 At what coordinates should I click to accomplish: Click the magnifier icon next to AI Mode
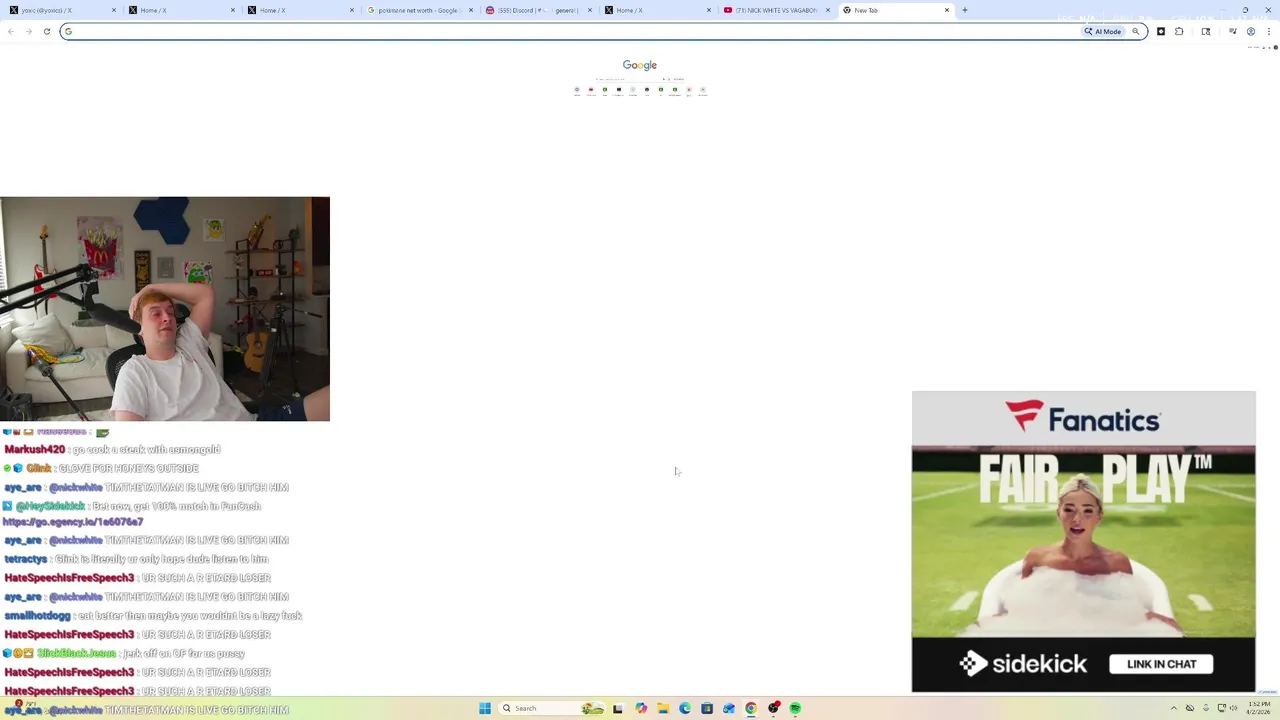(x=1135, y=31)
